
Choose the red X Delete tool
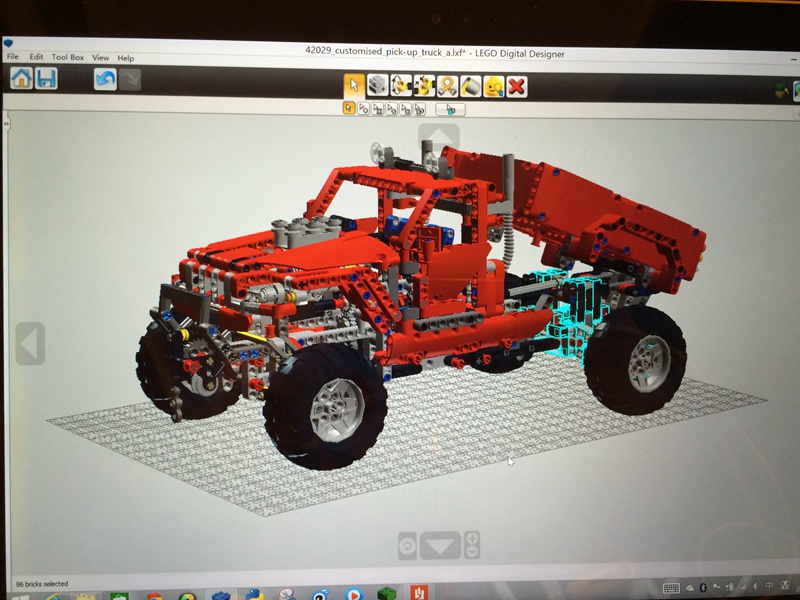click(x=517, y=87)
